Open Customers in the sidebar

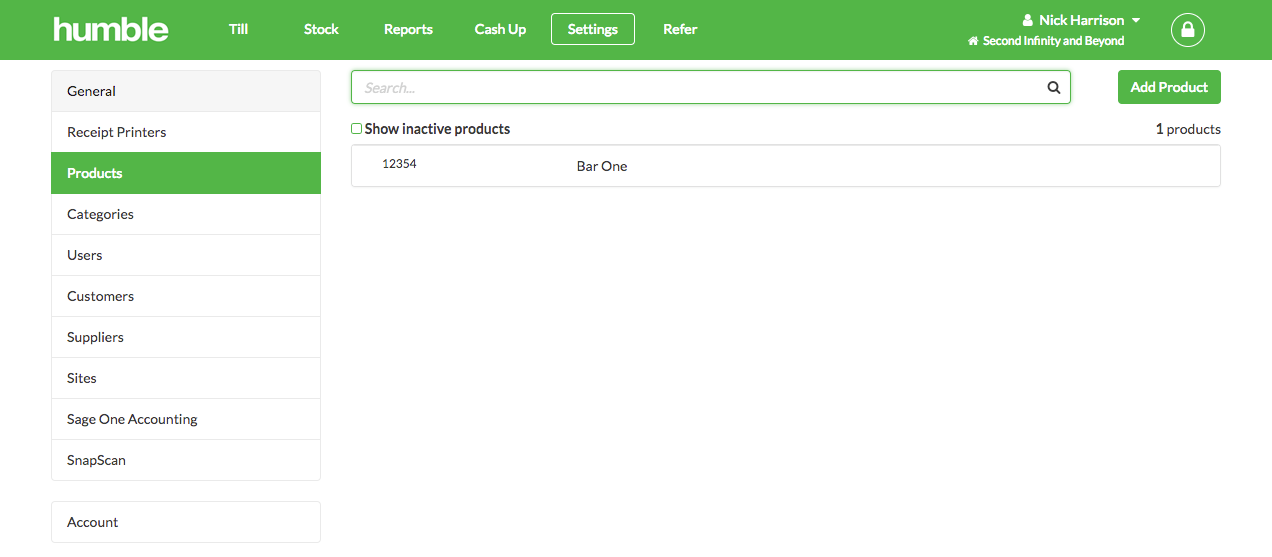click(186, 296)
